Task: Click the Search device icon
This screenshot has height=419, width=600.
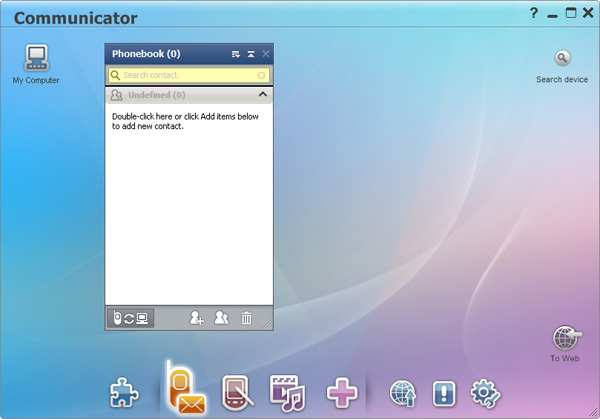Action: point(562,58)
